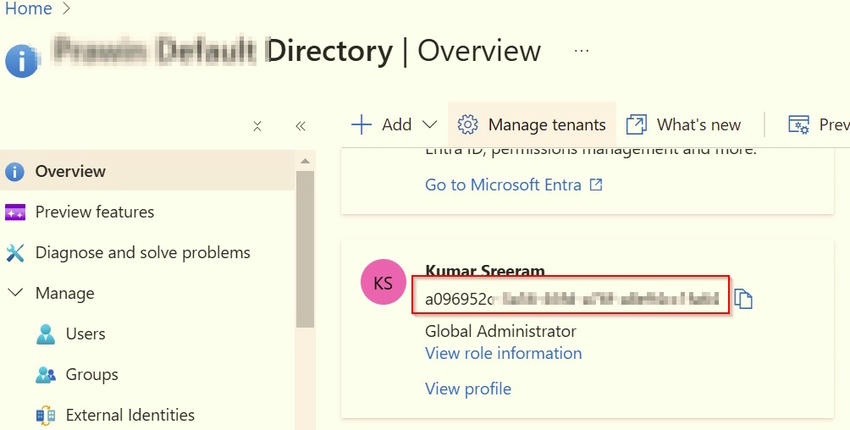Click the Add plus icon
Viewport: 850px width, 430px height.
[361, 125]
